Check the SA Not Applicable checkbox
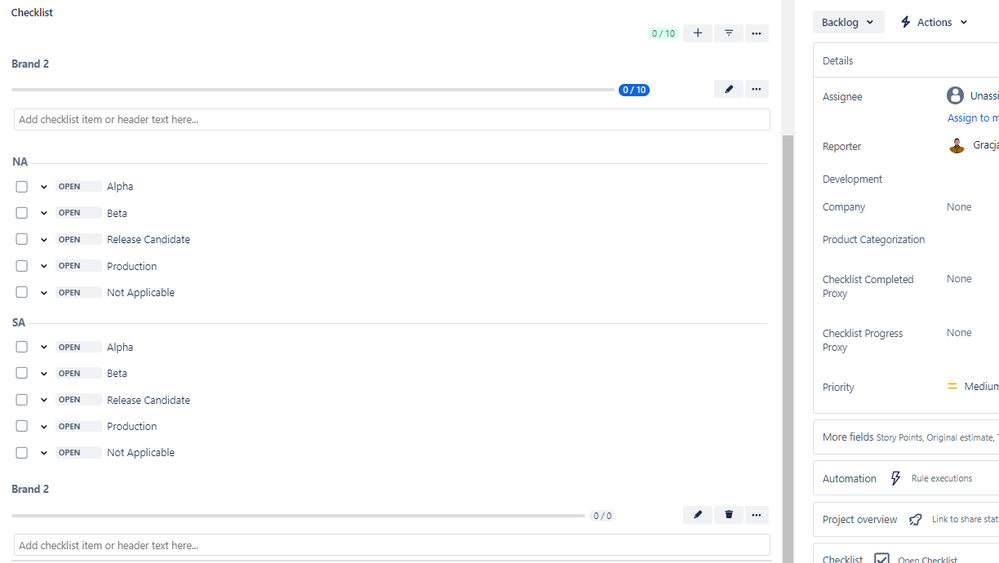999x563 pixels. pyautogui.click(x=22, y=453)
